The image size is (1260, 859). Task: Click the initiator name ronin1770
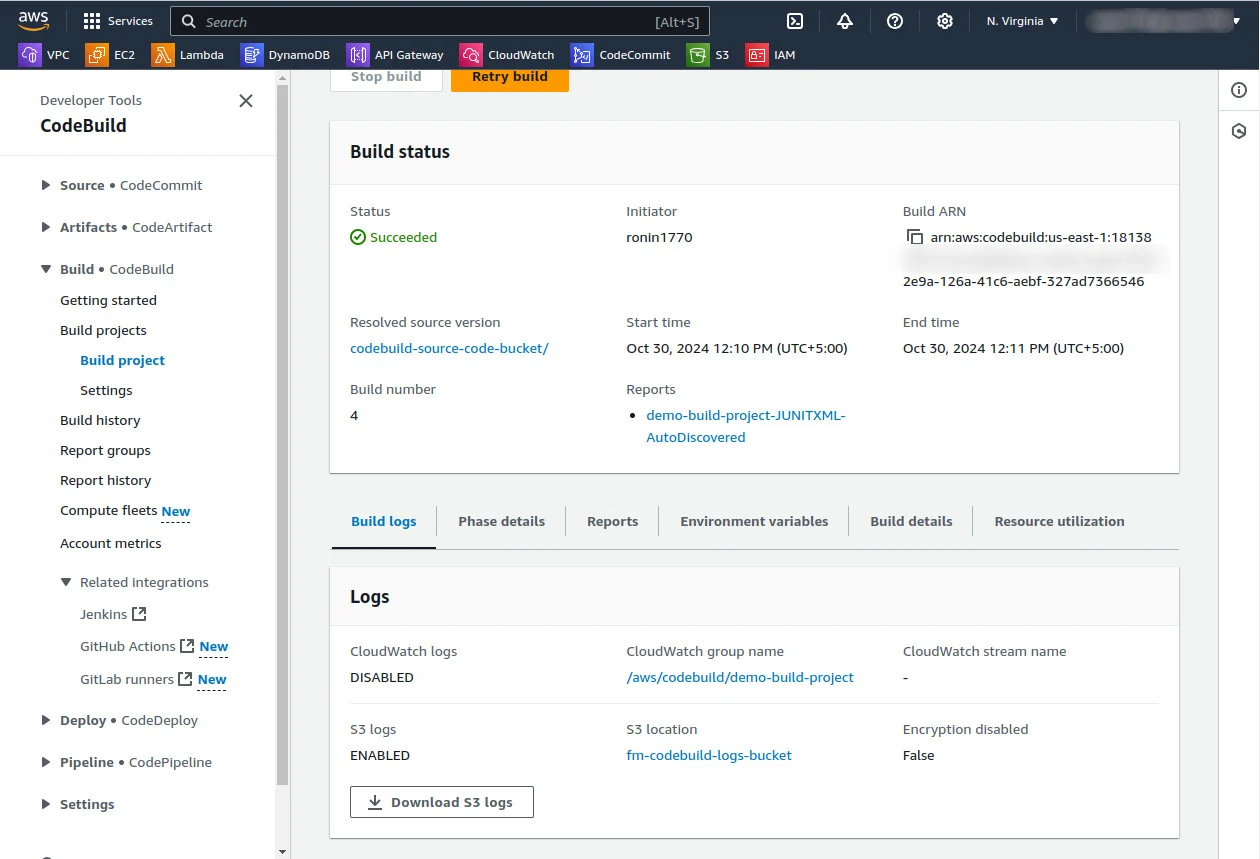tap(659, 237)
